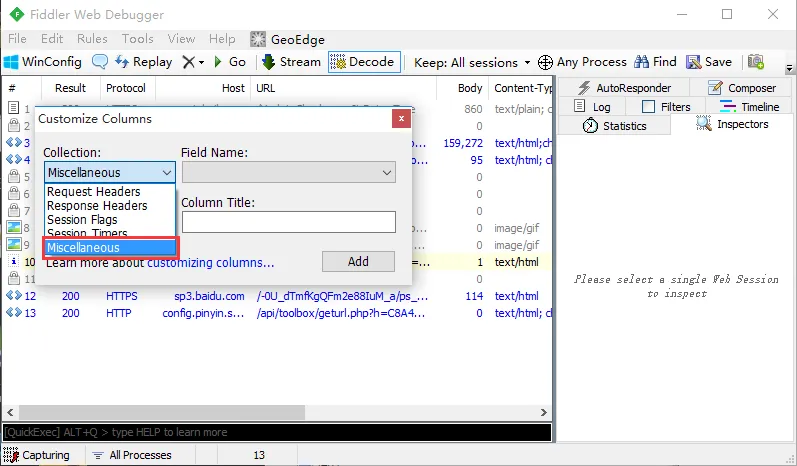Viewport: 797px width, 466px height.
Task: Click the session 1 document icon
Action: pos(14,108)
